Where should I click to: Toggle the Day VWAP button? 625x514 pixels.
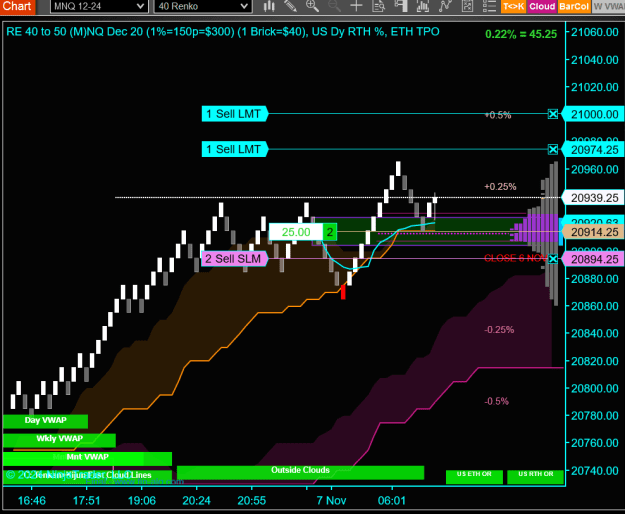(x=45, y=421)
